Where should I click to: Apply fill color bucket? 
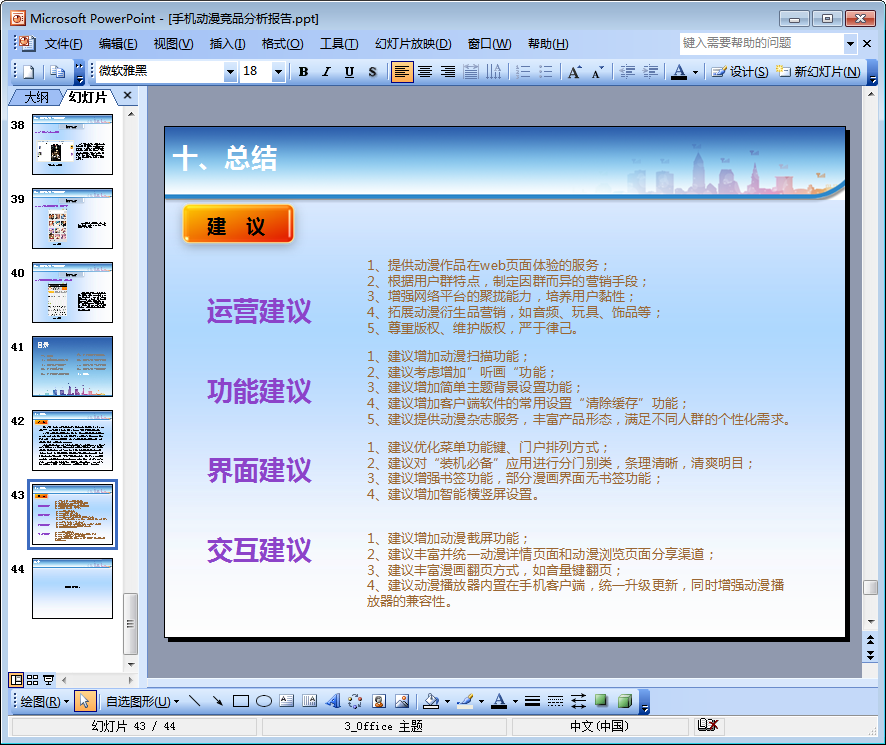[431, 701]
